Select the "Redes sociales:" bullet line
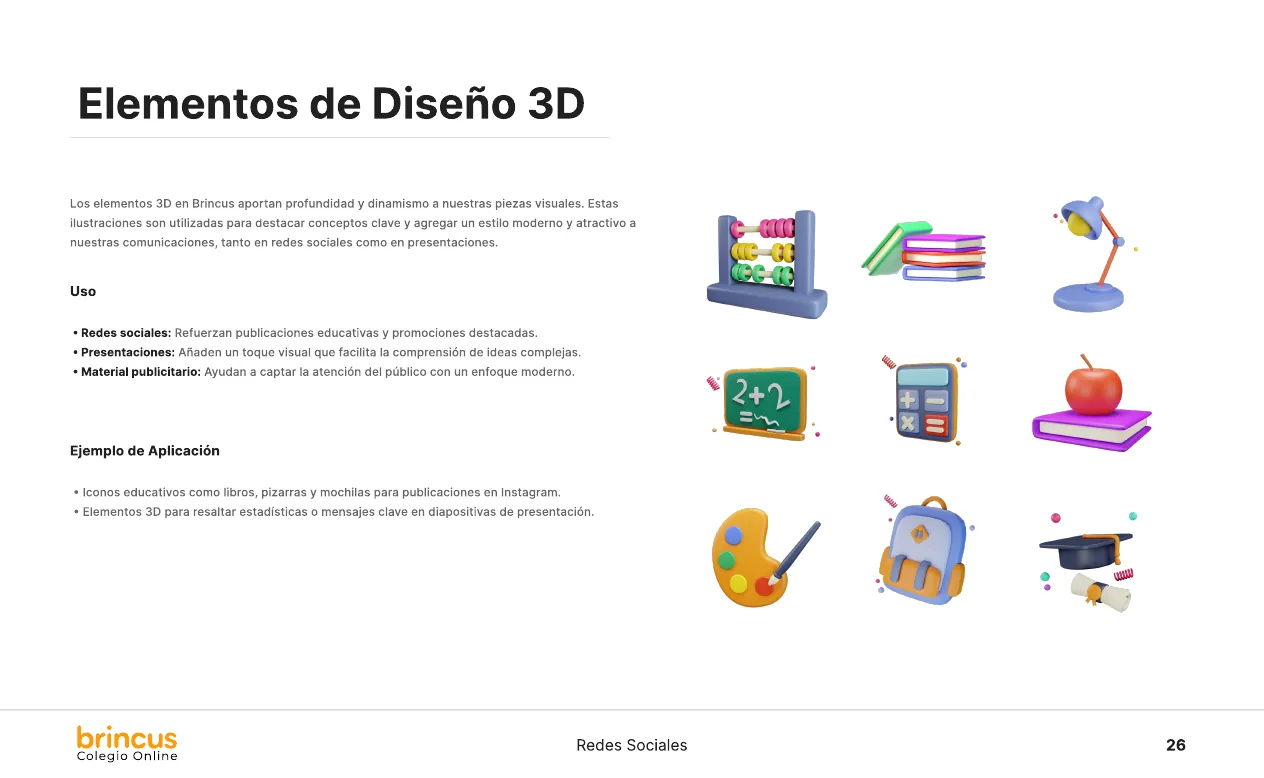Viewport: 1264px width, 778px height. [x=305, y=333]
